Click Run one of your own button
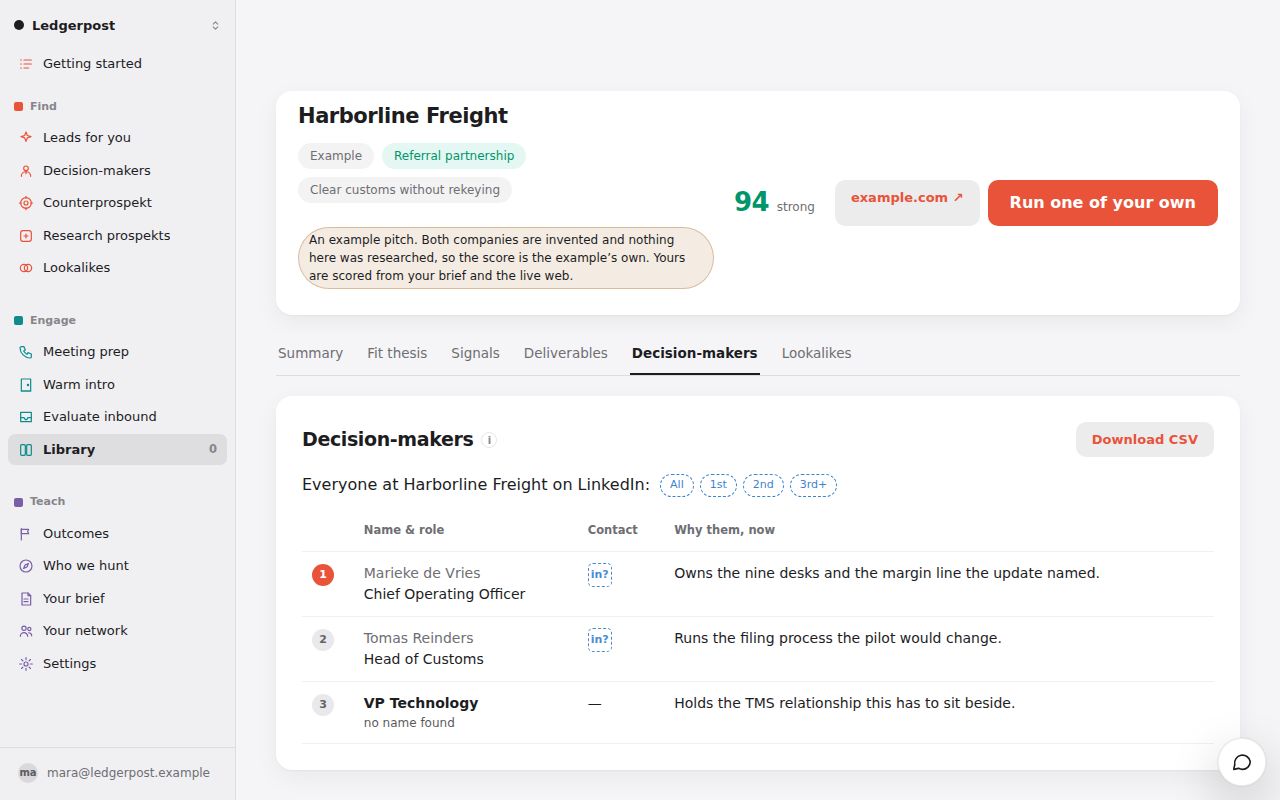The image size is (1280, 800). (x=1103, y=203)
